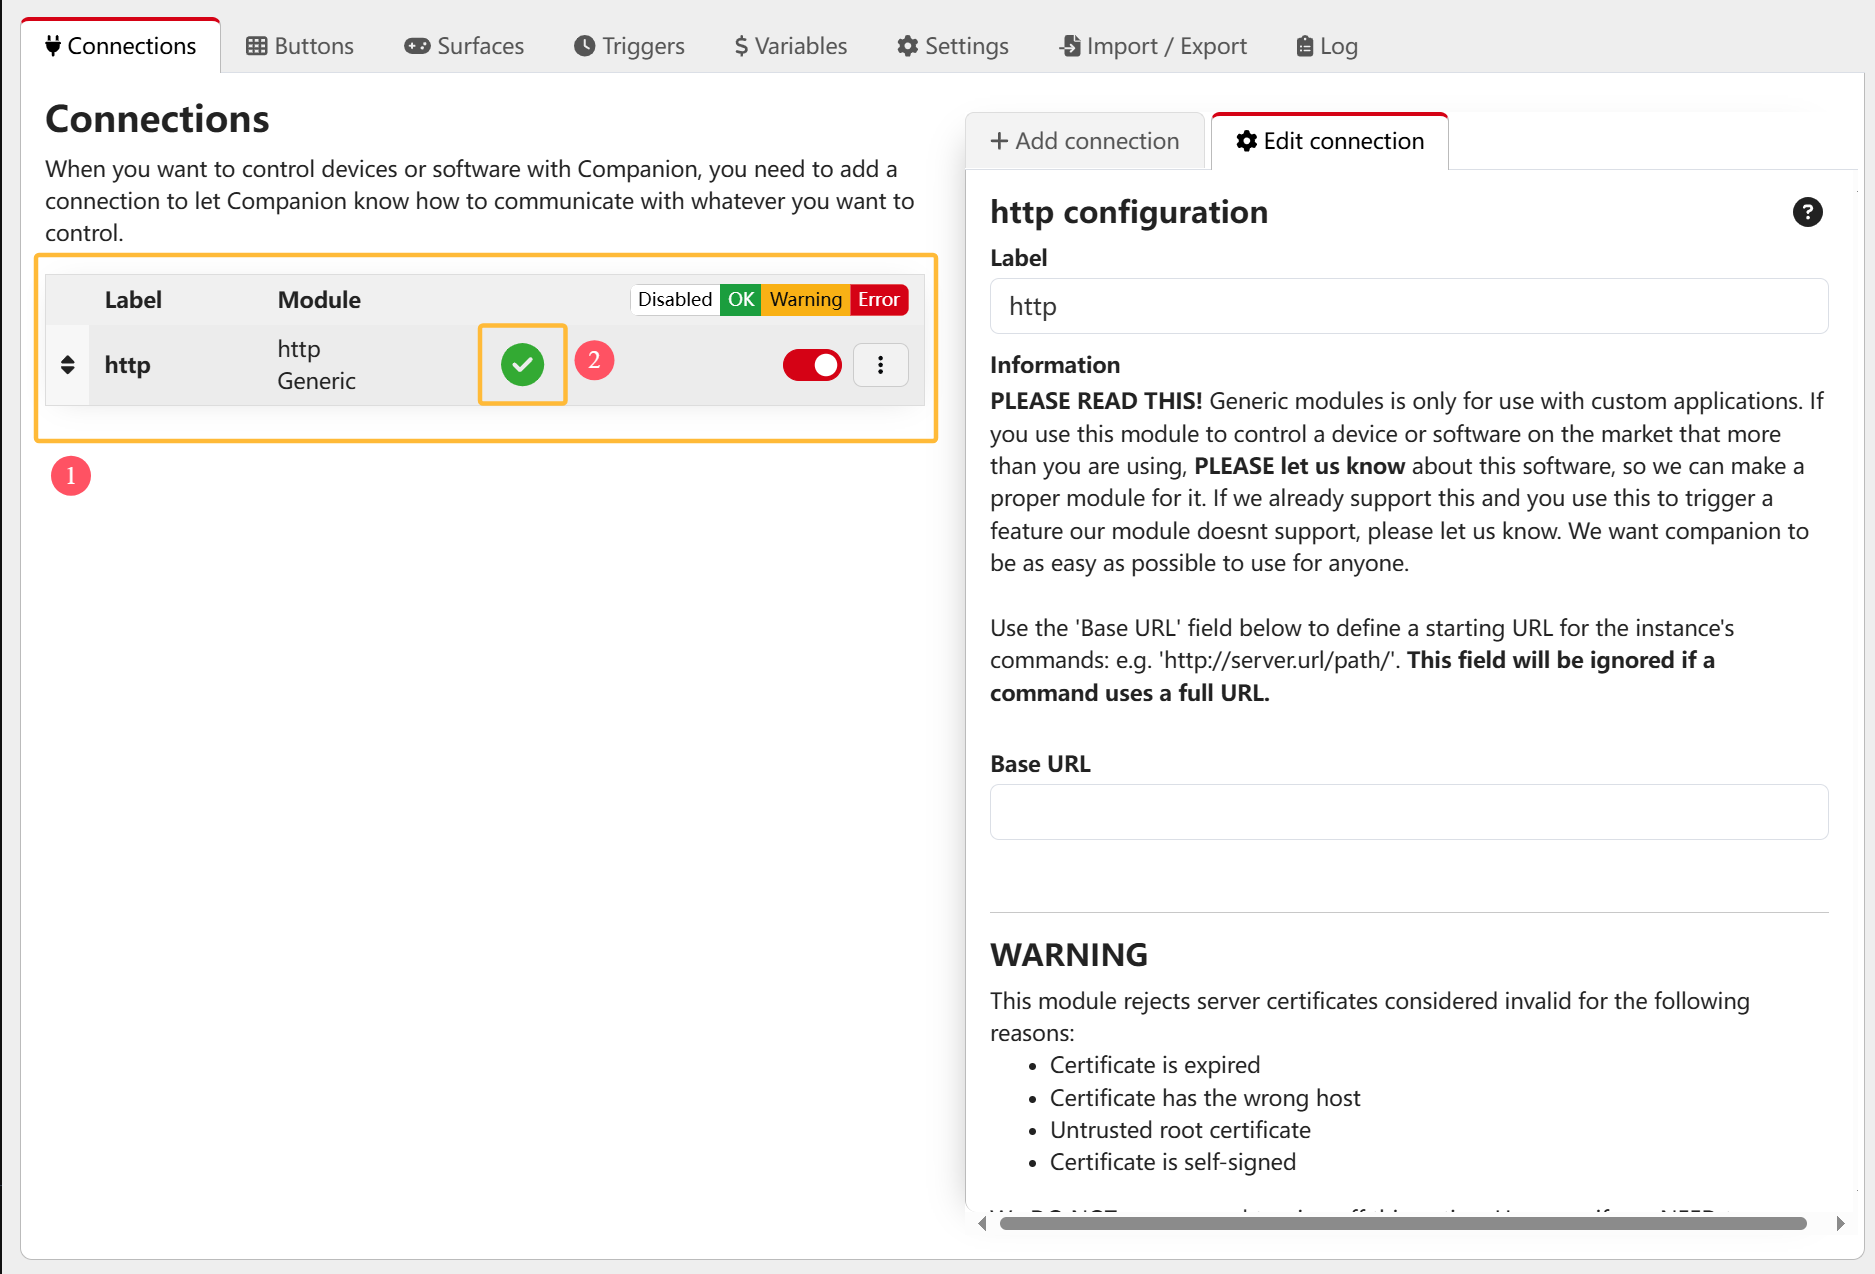
Task: Go to the Triggers tab
Action: pyautogui.click(x=629, y=46)
